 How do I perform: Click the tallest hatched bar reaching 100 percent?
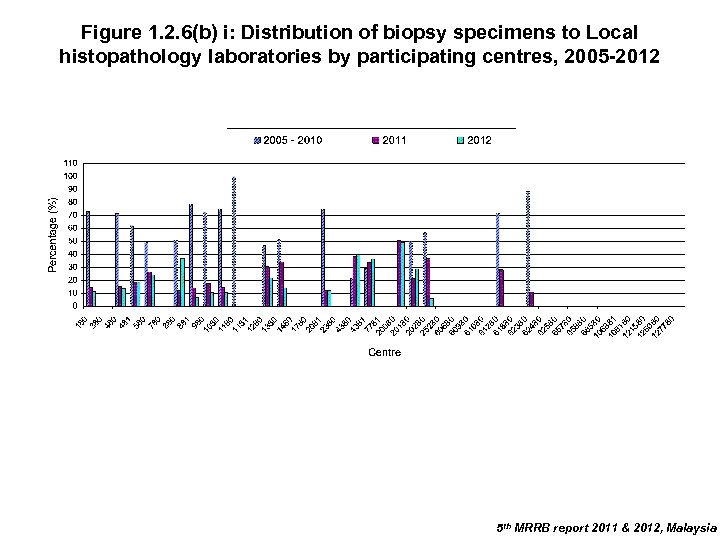(x=234, y=242)
